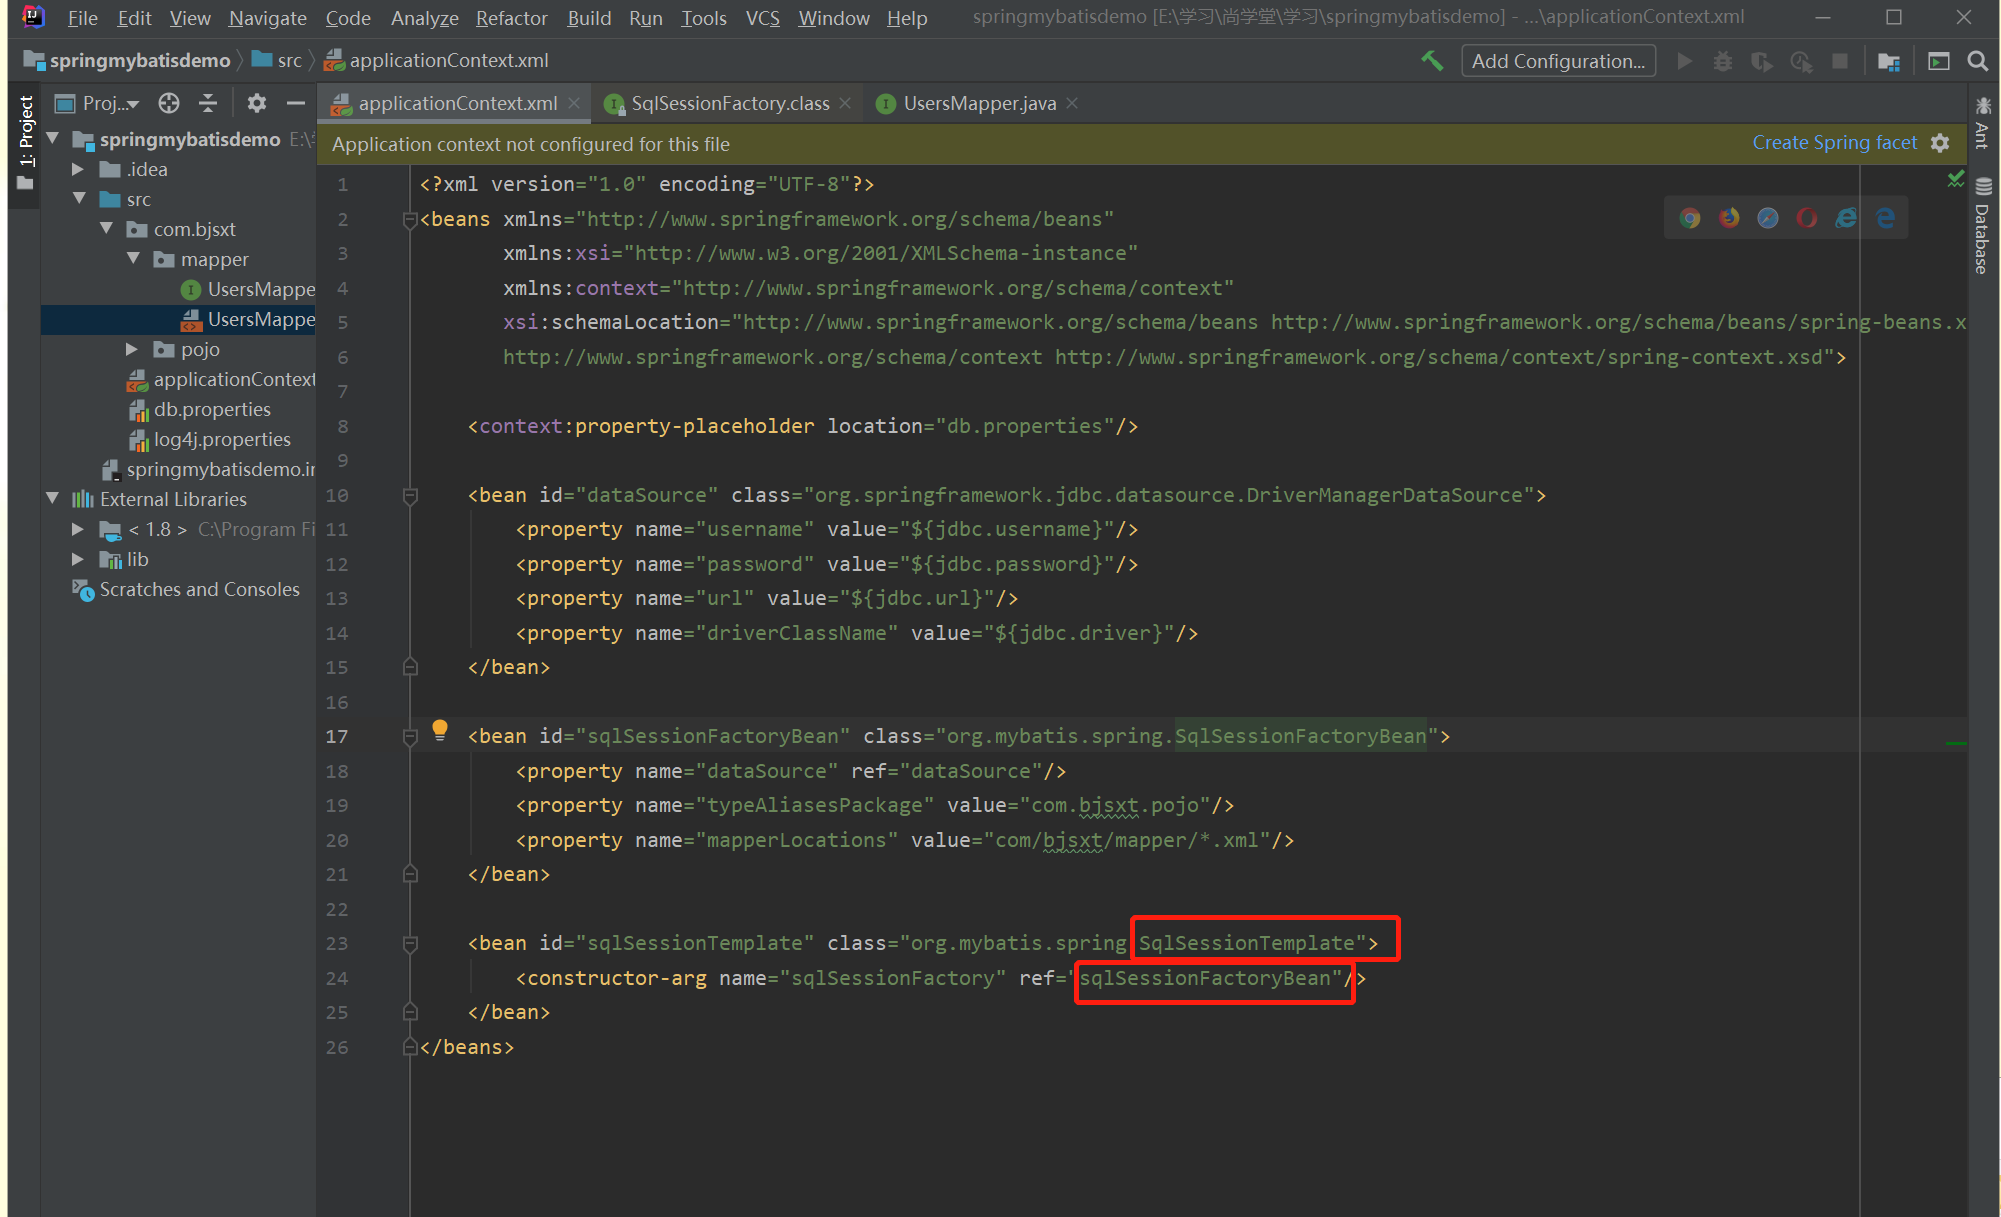2001x1217 pixels.
Task: Open the Refactor menu
Action: coord(511,18)
